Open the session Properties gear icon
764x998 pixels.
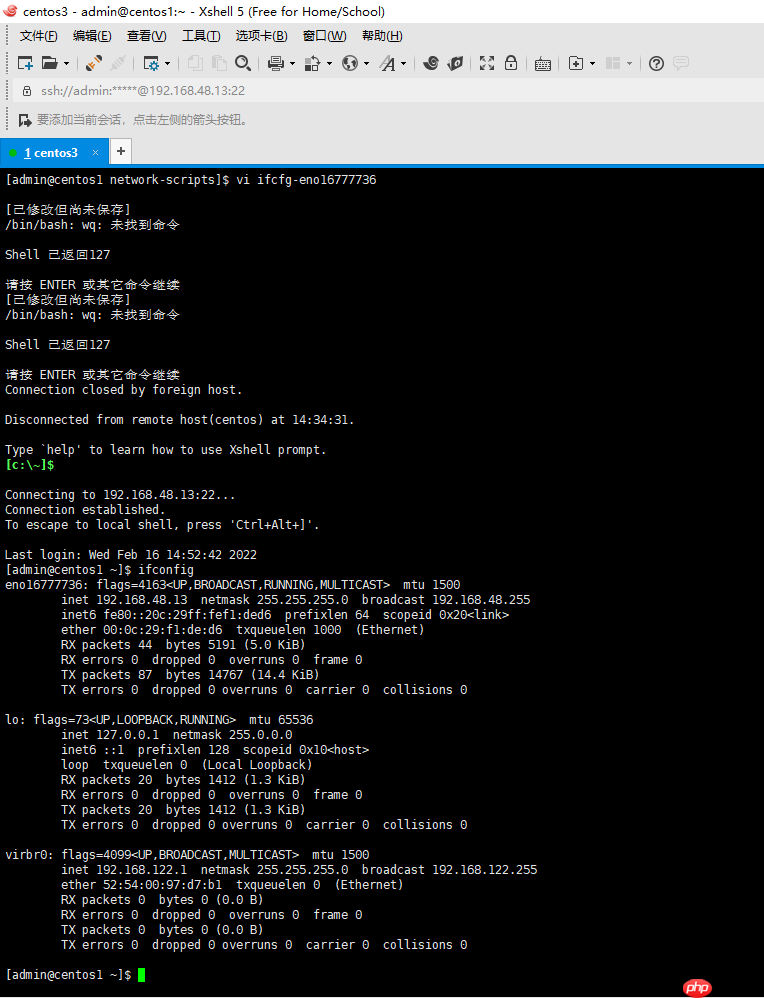pyautogui.click(x=151, y=63)
